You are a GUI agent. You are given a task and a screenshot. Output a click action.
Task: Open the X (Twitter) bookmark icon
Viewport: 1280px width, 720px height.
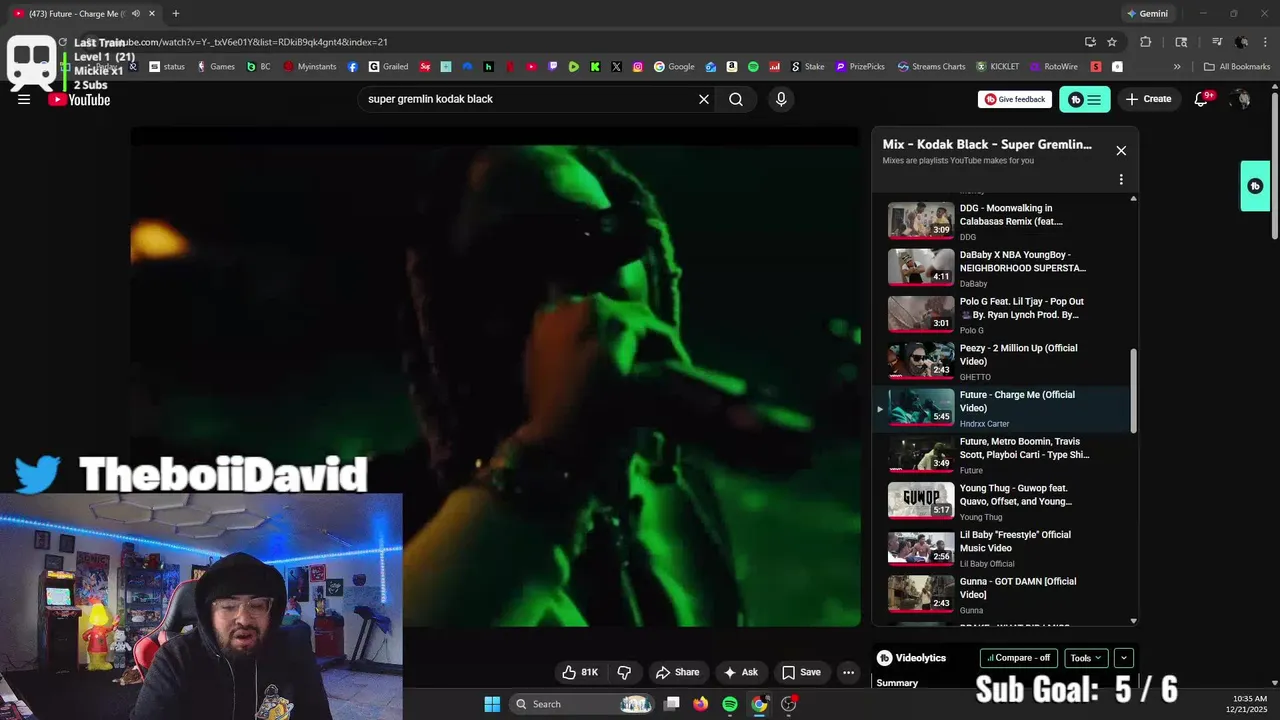click(x=616, y=67)
